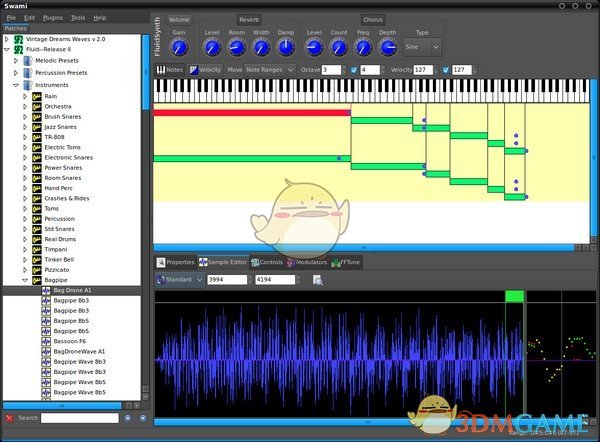Click the red clear search icon
Image resolution: width=600 pixels, height=442 pixels.
click(x=10, y=418)
